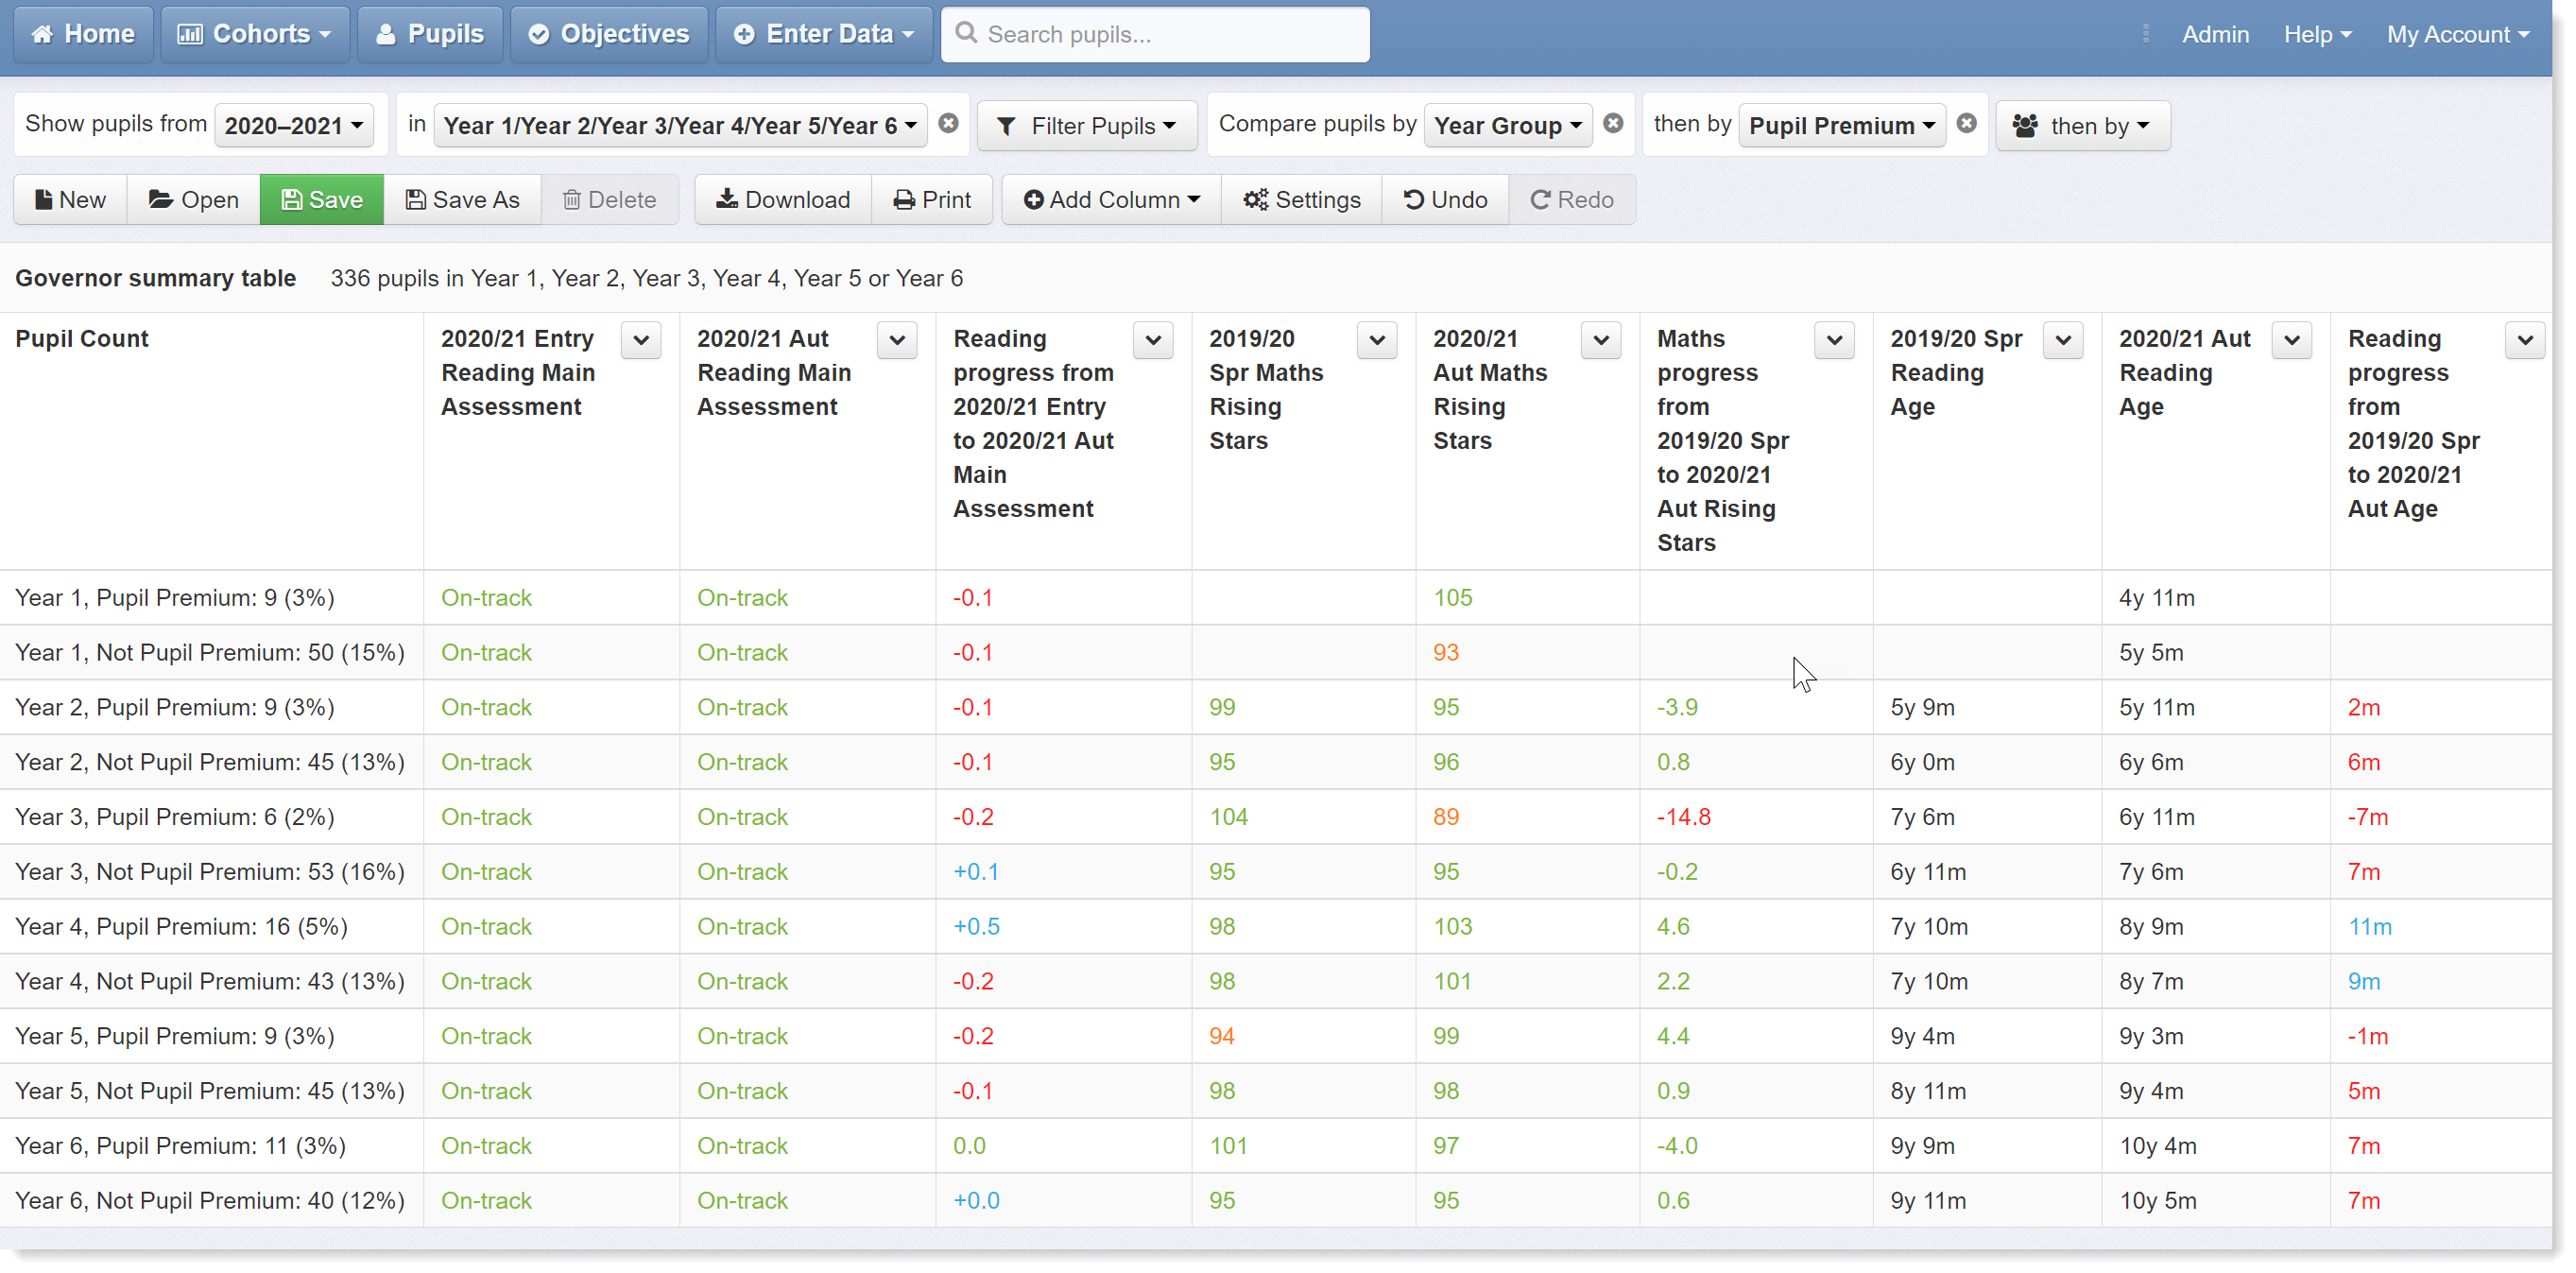This screenshot has height=1273, width=2576.
Task: Click the -7m reading age progress value
Action: click(2367, 817)
